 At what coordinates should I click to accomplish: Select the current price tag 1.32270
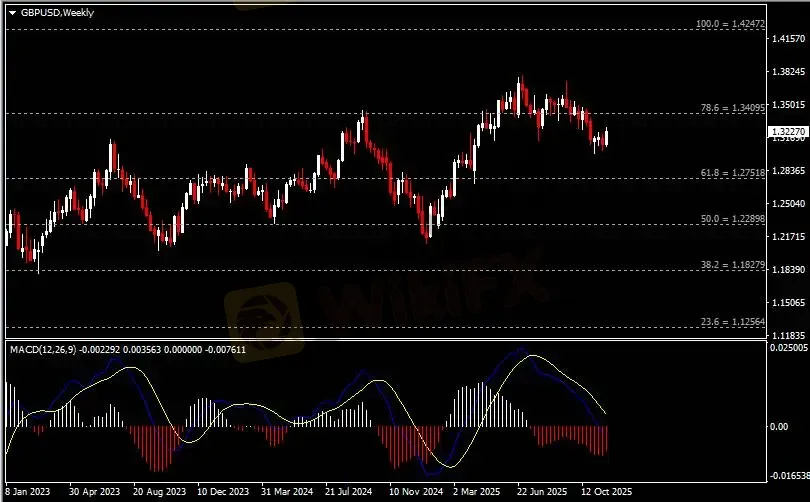pyautogui.click(x=786, y=132)
